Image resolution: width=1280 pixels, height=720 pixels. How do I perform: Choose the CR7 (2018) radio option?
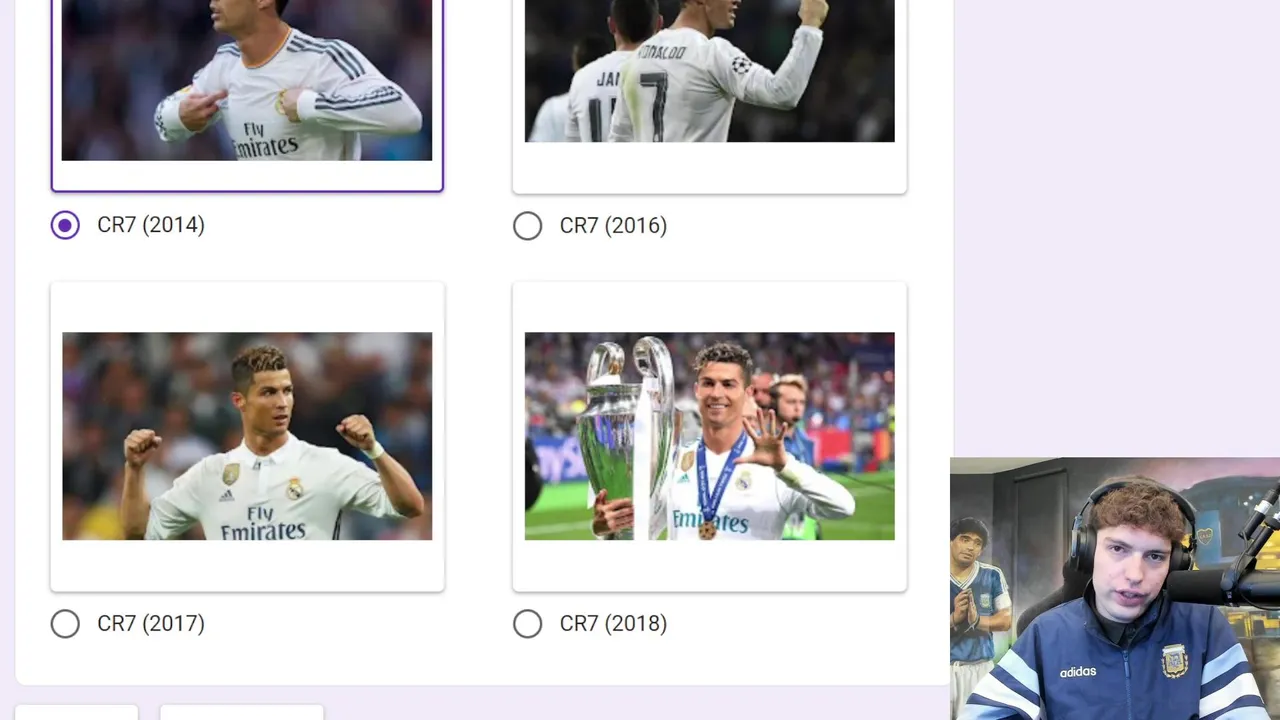[x=527, y=624]
